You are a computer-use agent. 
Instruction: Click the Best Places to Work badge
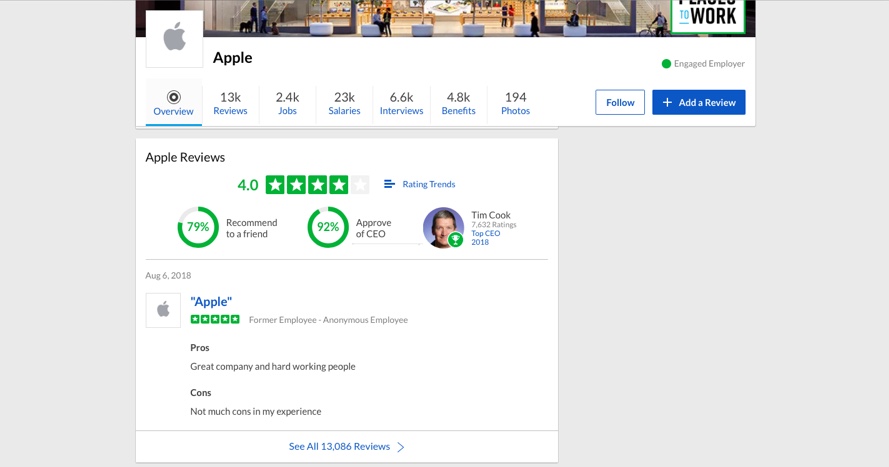point(707,16)
